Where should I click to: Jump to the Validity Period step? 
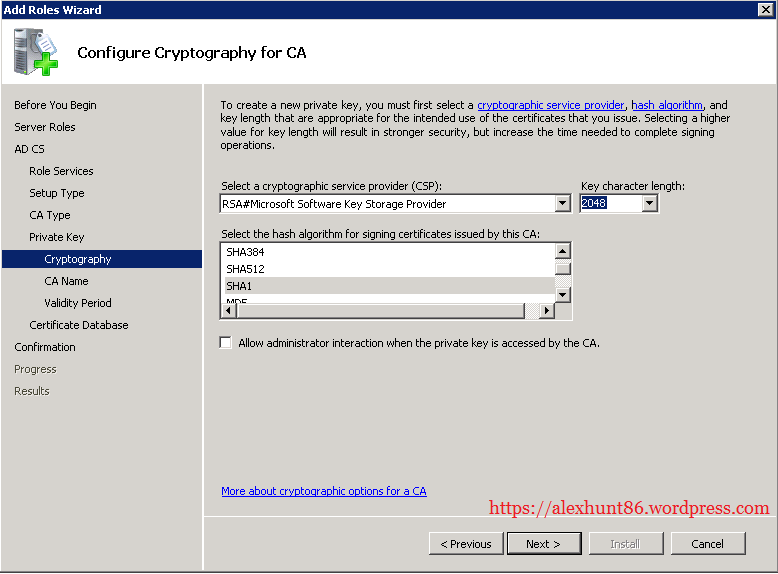coord(78,303)
